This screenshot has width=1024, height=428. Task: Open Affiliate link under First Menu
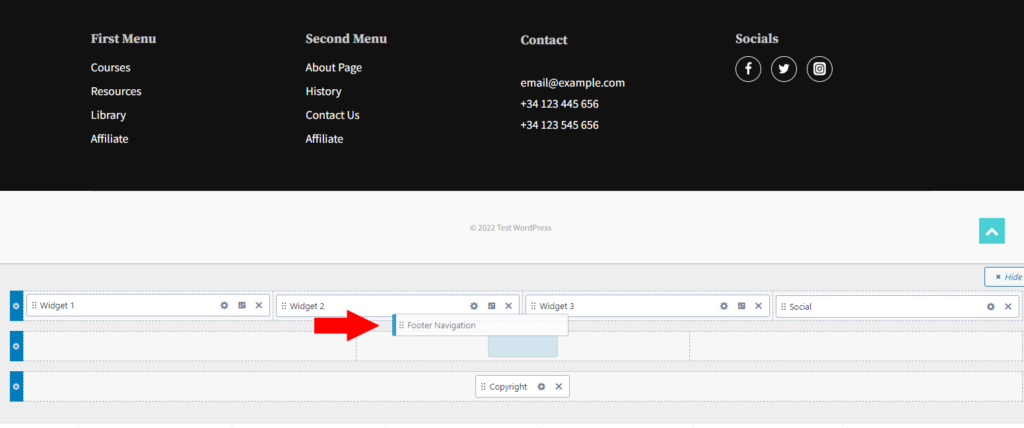(109, 139)
